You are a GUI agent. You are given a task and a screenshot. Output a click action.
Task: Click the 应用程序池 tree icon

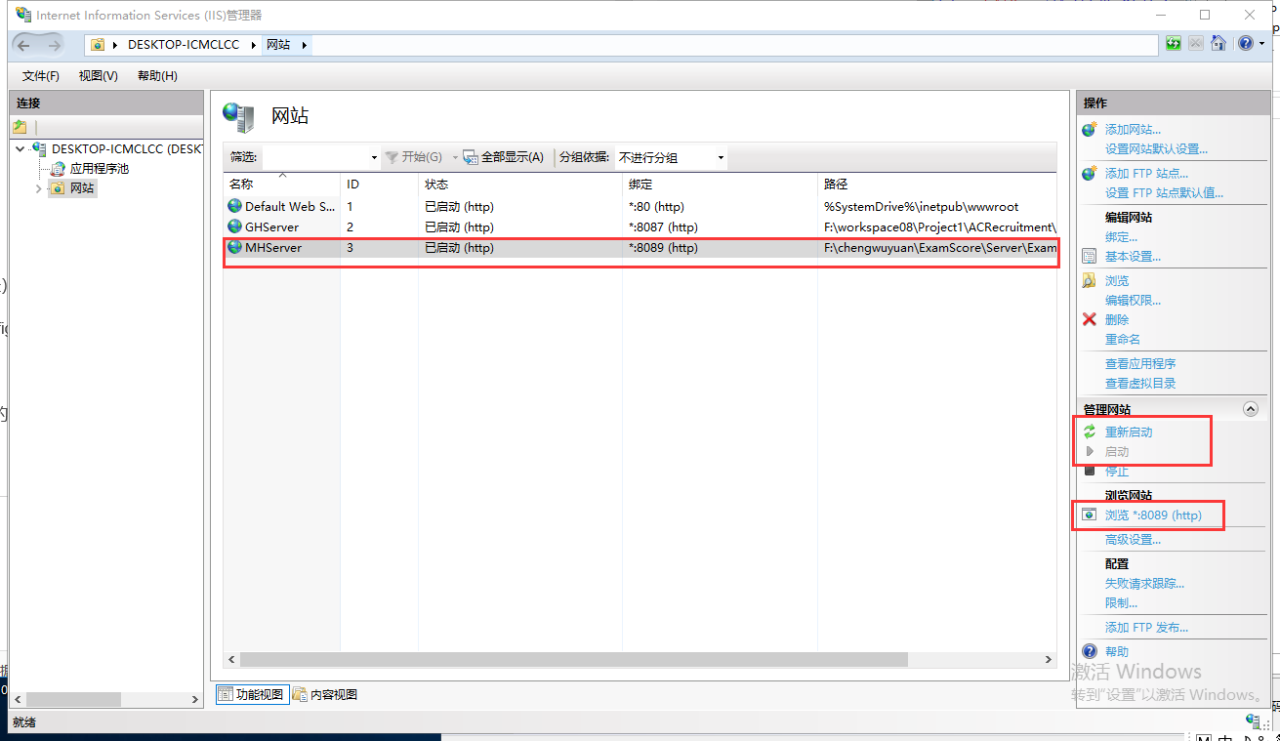[x=58, y=169]
